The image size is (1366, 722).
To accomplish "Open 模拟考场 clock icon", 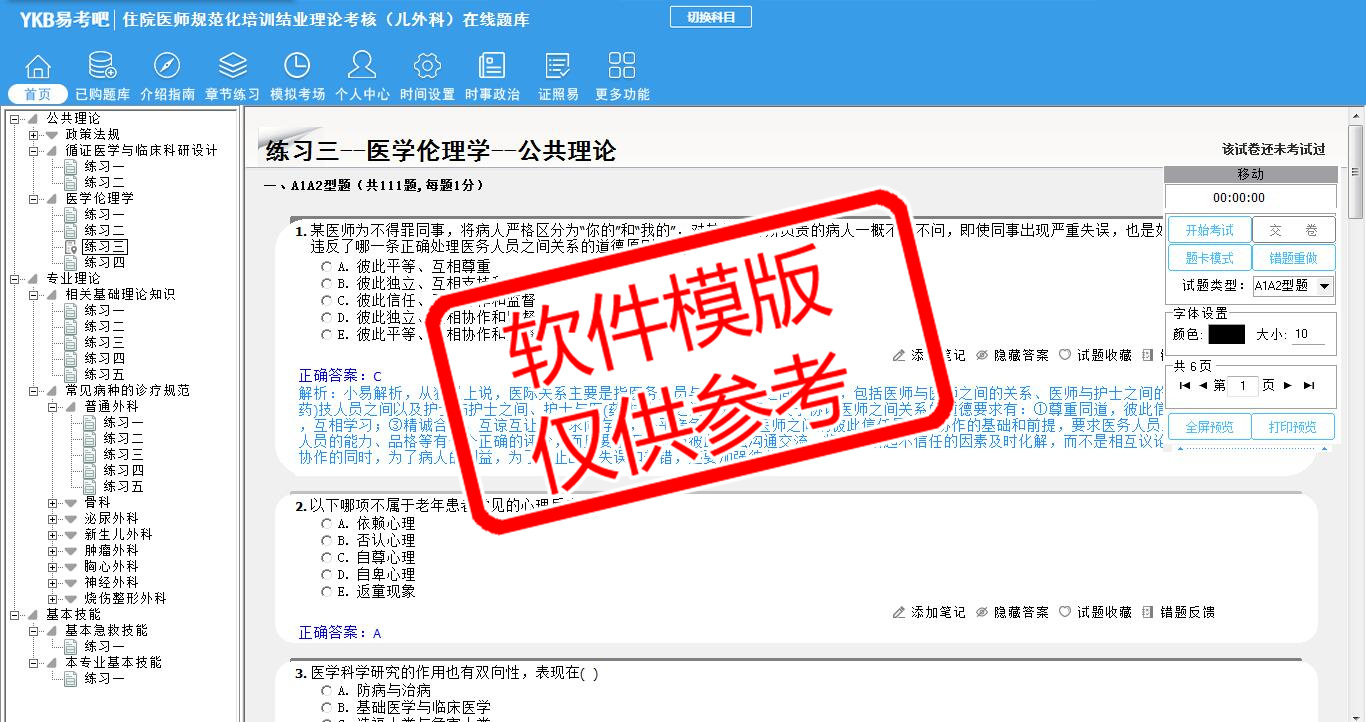I will tap(297, 67).
